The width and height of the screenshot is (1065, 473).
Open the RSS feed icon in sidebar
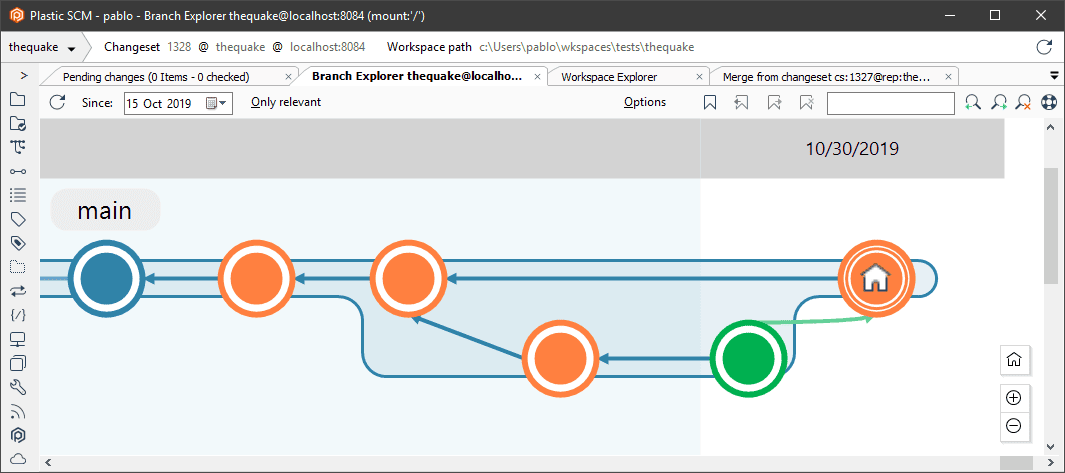point(18,411)
